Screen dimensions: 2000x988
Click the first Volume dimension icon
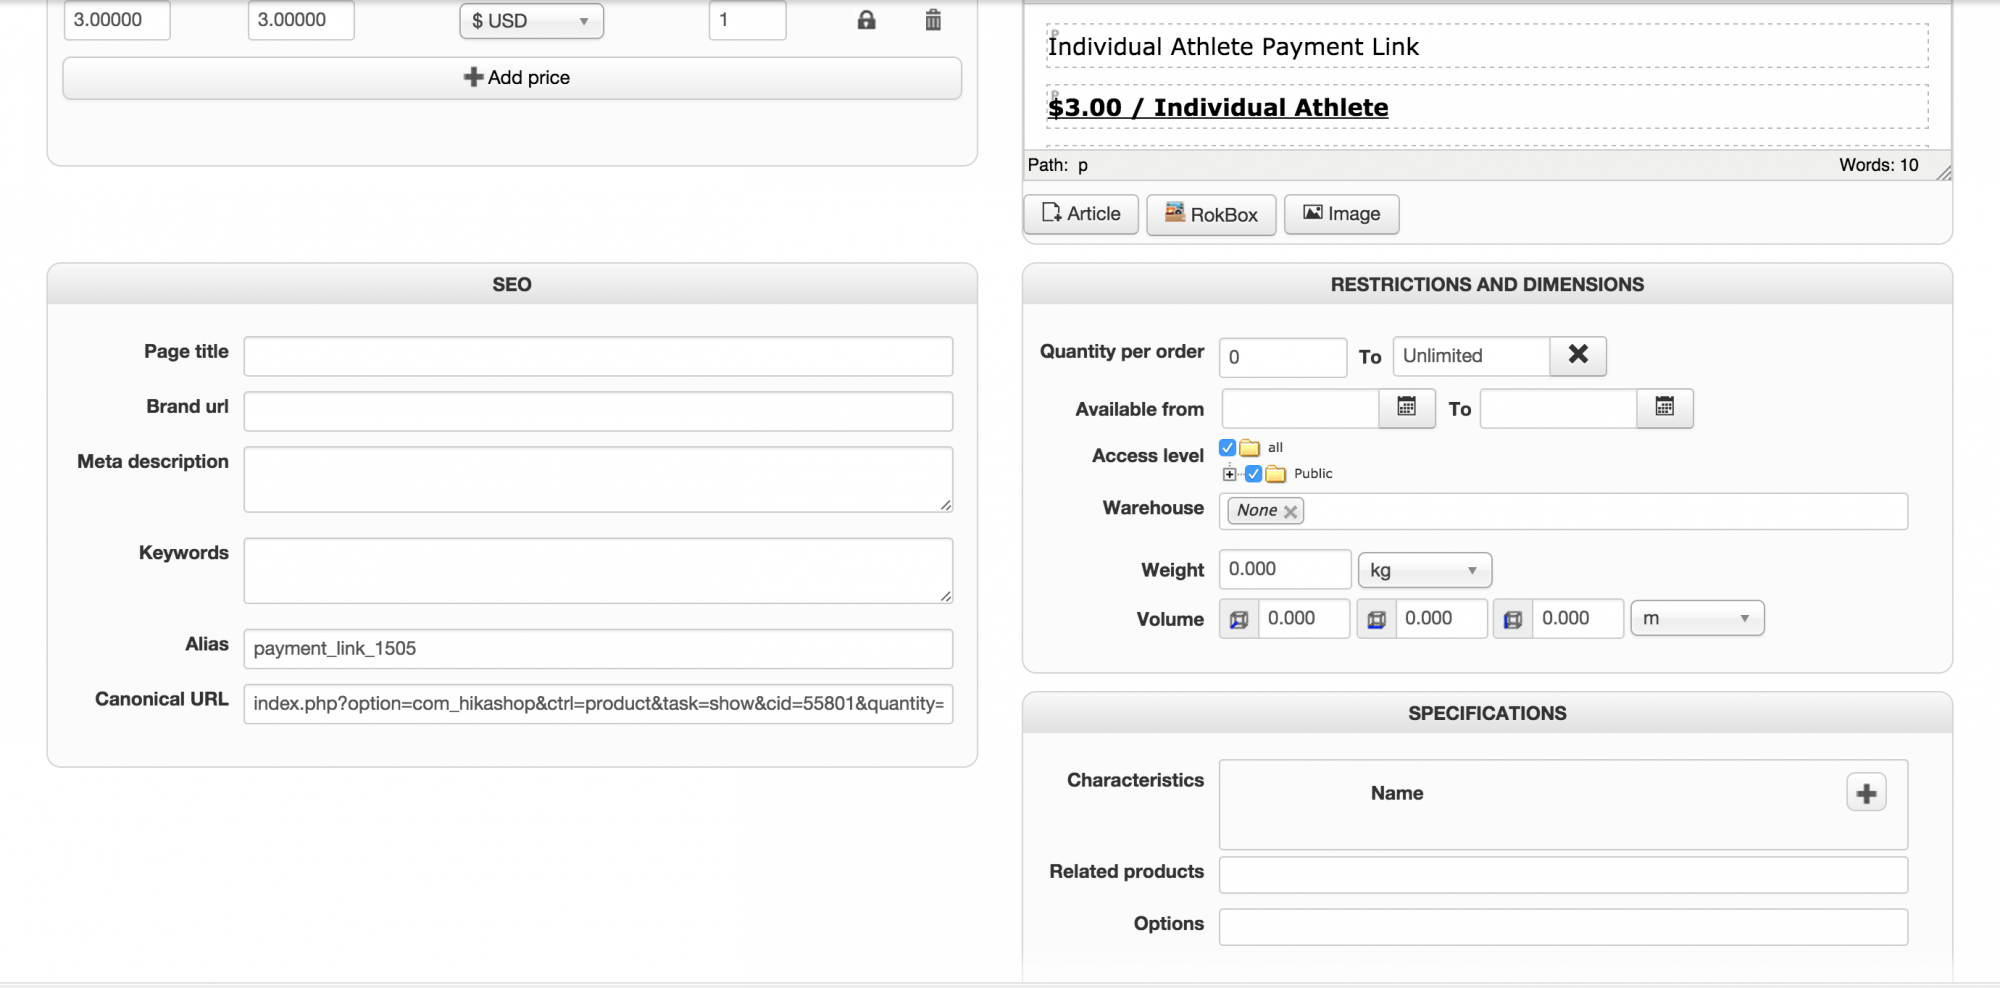1239,619
